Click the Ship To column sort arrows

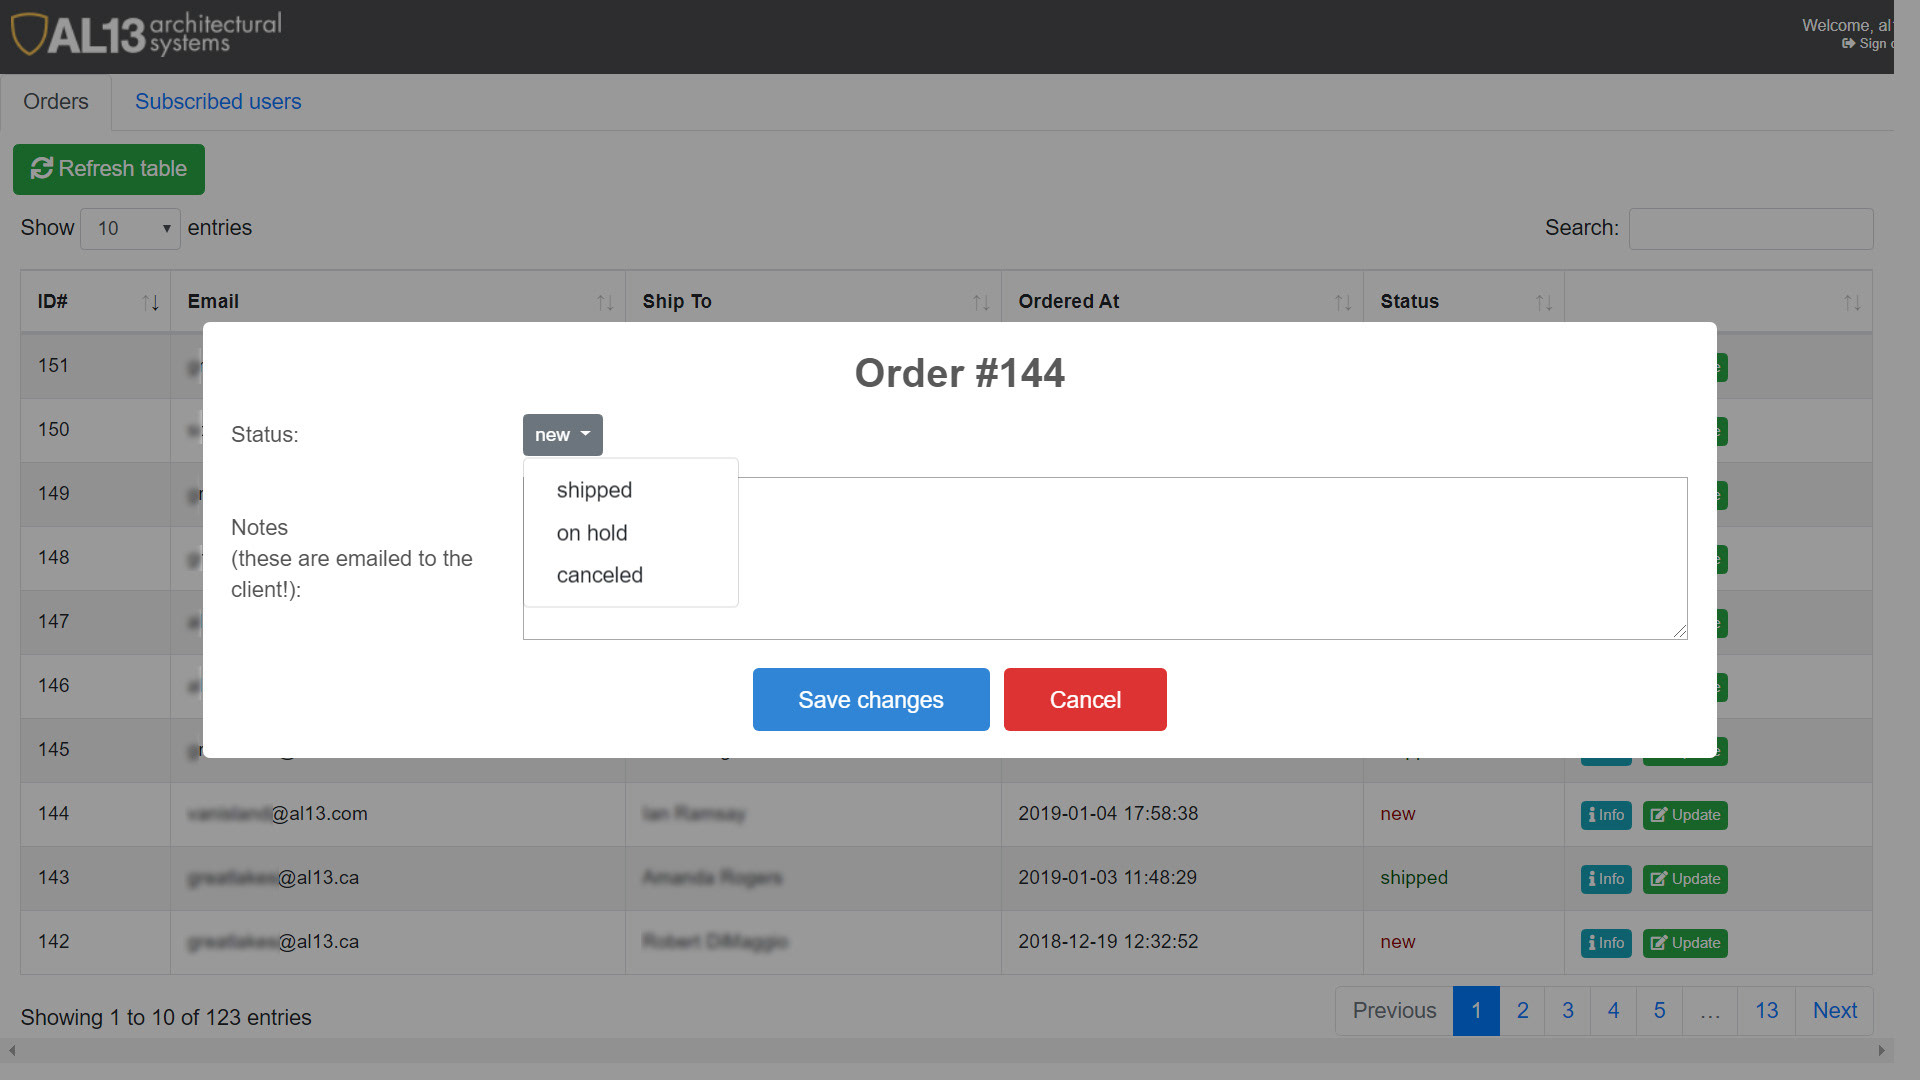coord(981,302)
